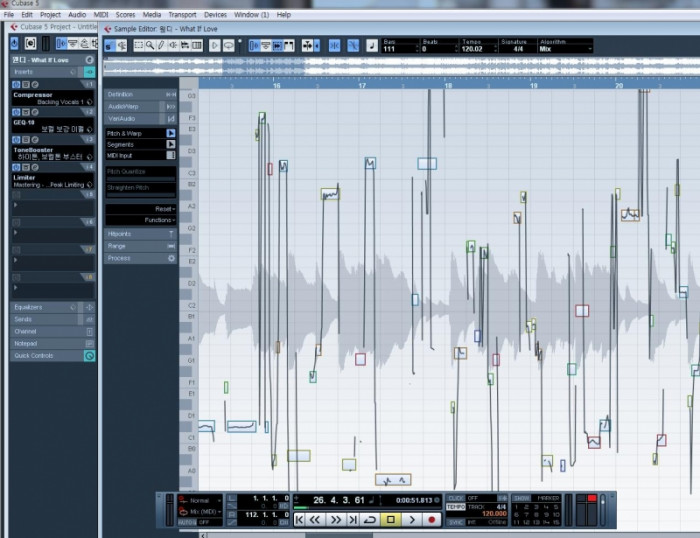The width and height of the screenshot is (700, 538).
Task: Enable the Segments mode toggle
Action: pyautogui.click(x=171, y=144)
